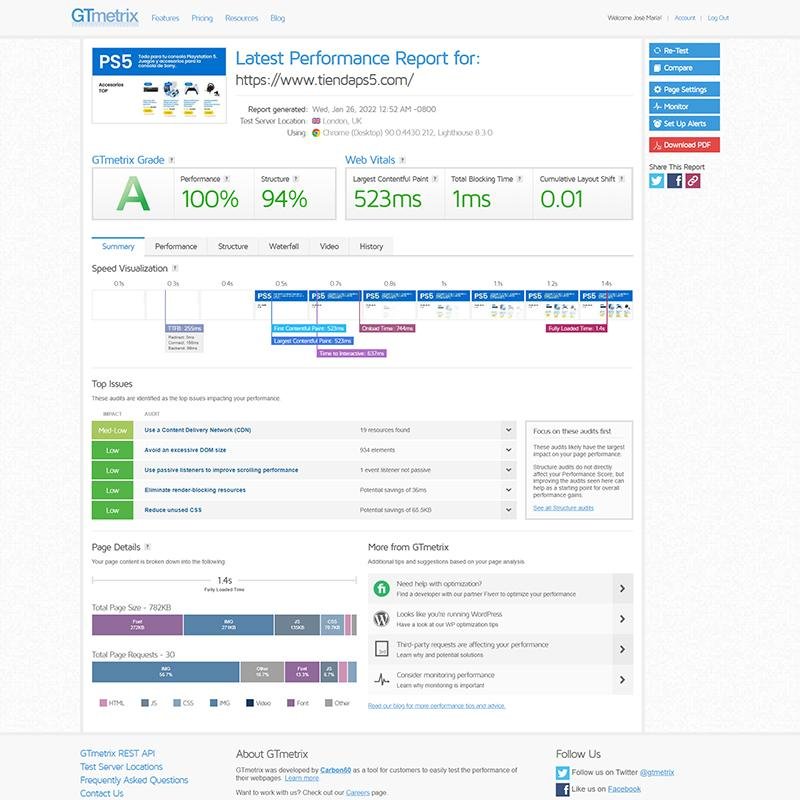Click the Fully Loaded Time marker
Screen dimensions: 800x800
coord(577,328)
